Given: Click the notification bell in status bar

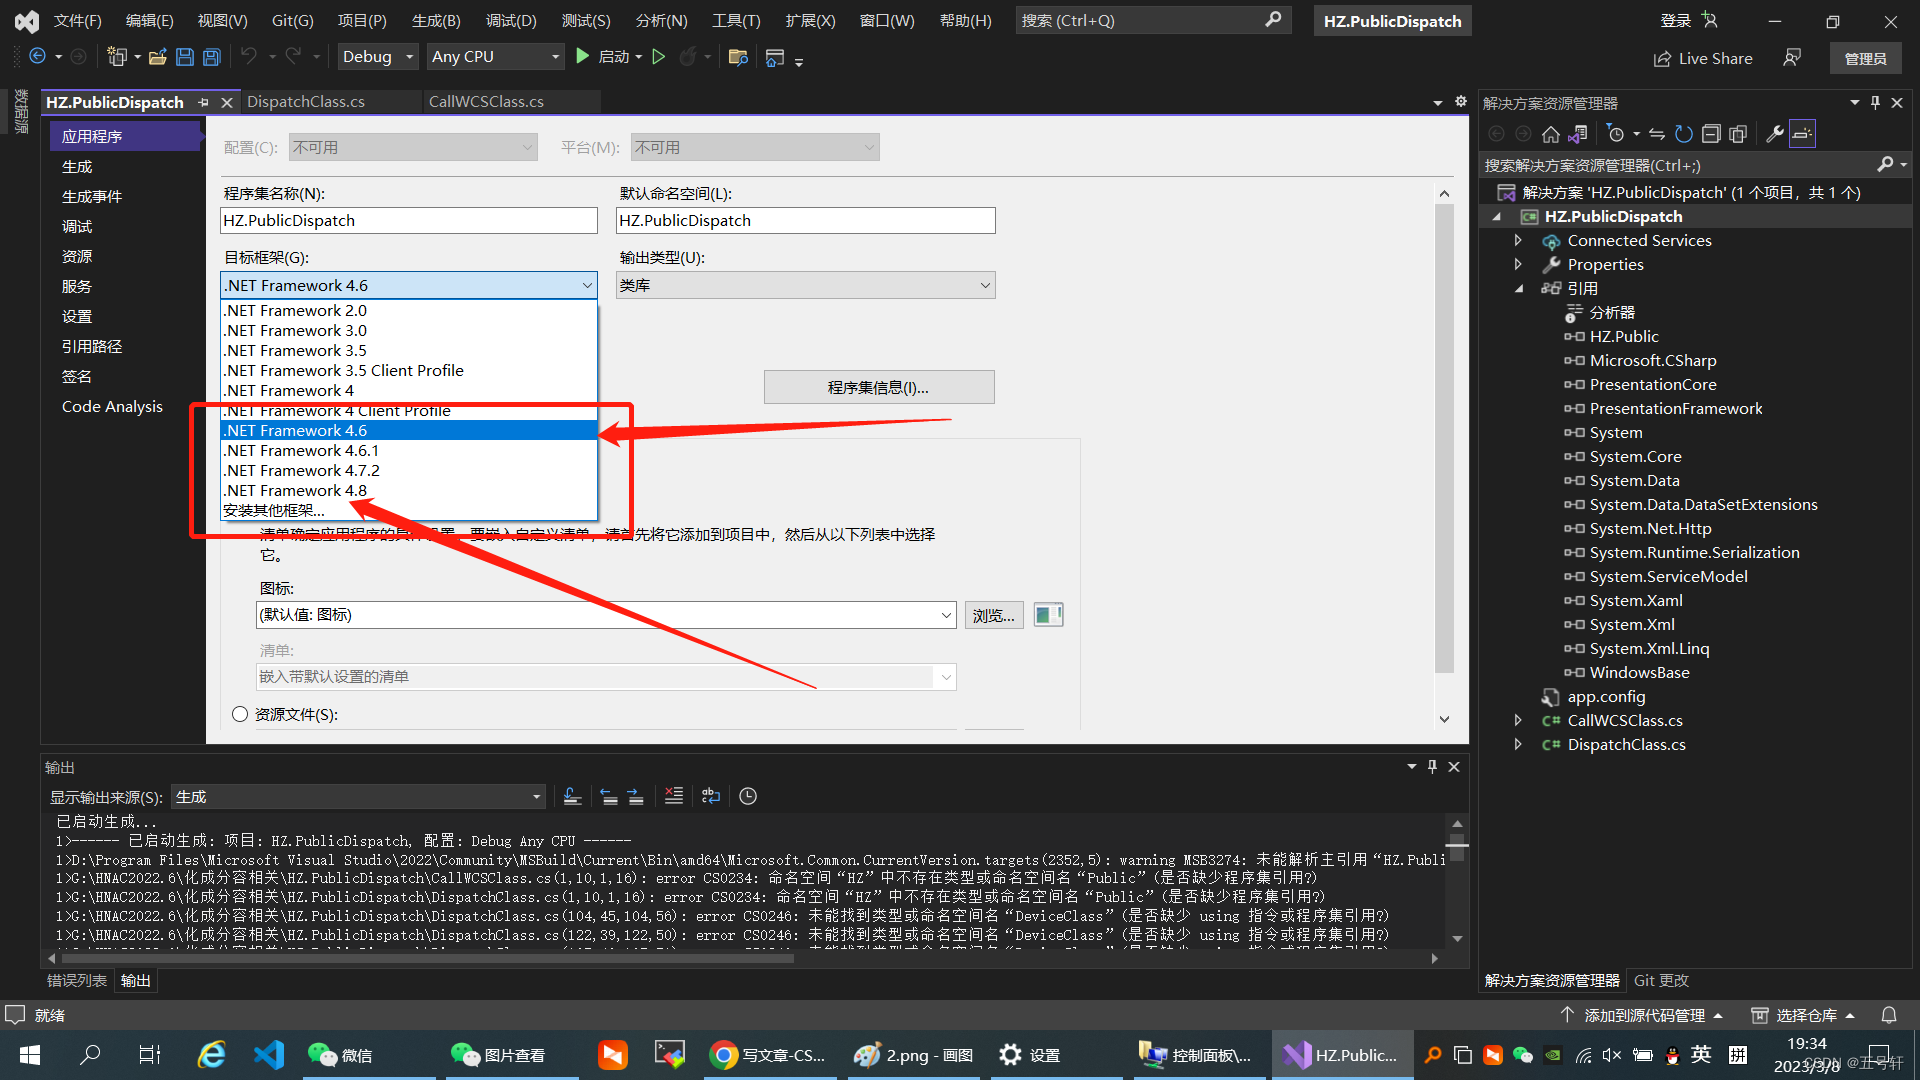Looking at the screenshot, I should (x=1889, y=1015).
